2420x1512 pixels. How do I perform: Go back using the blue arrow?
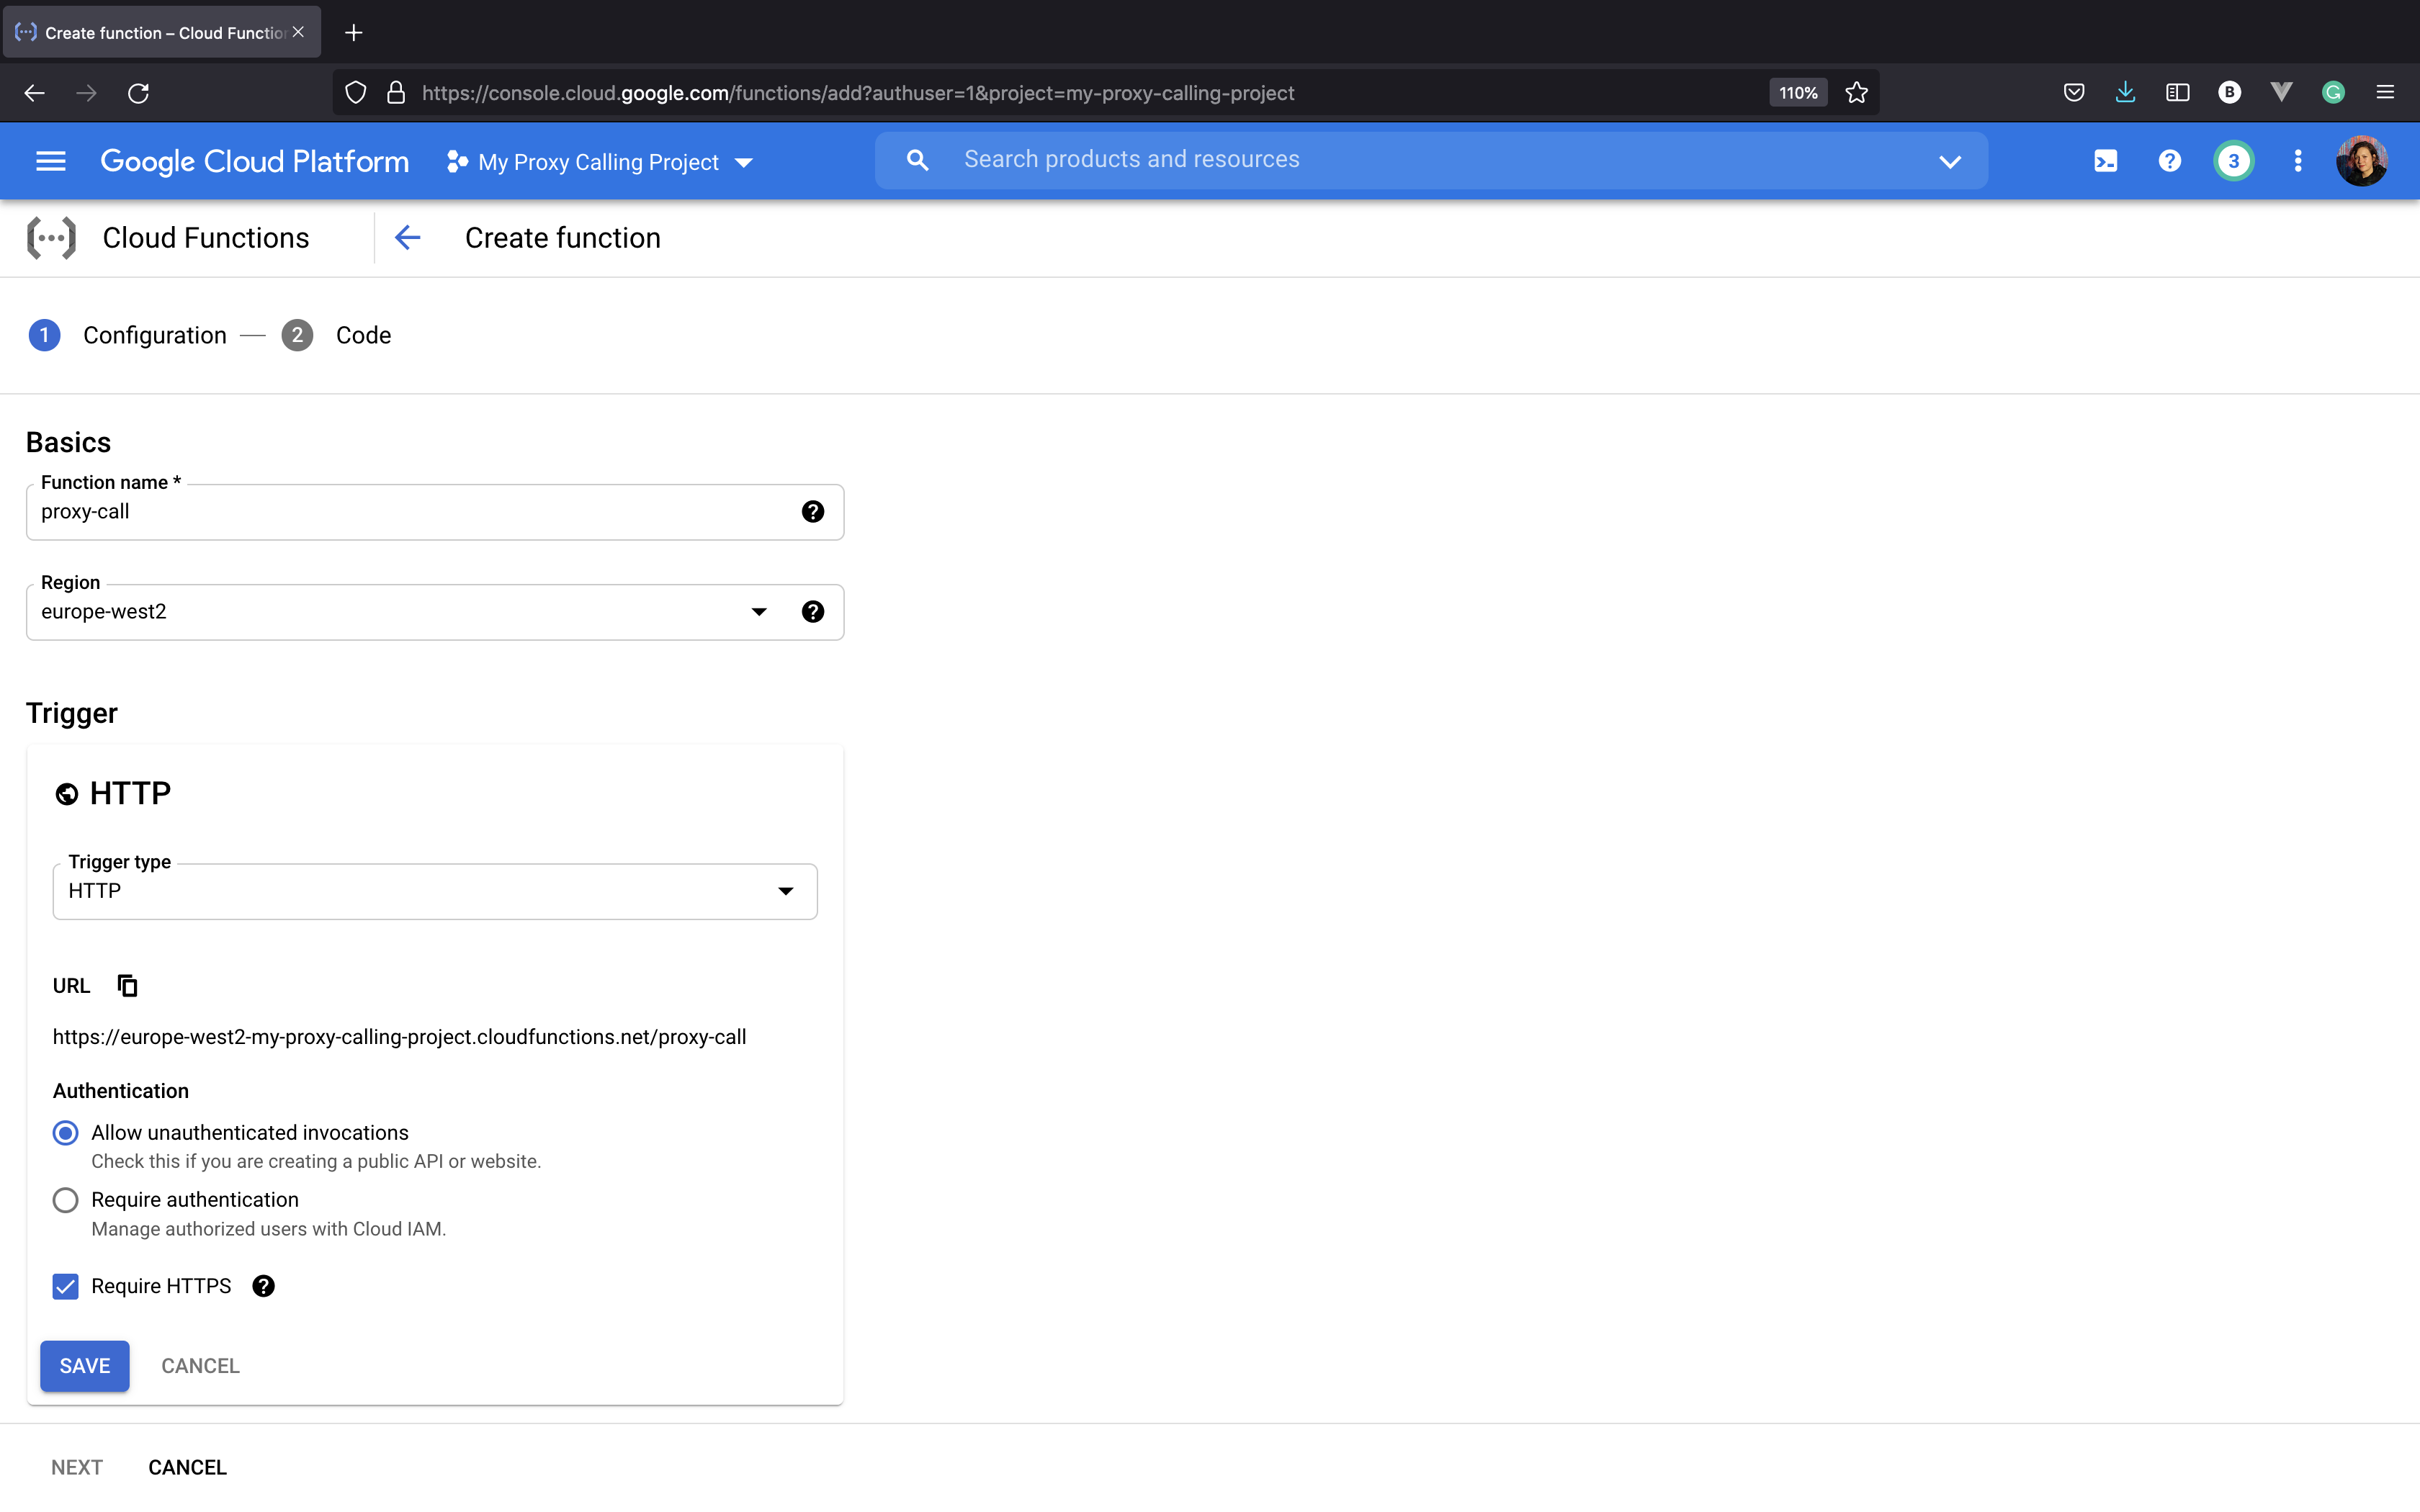pos(408,238)
